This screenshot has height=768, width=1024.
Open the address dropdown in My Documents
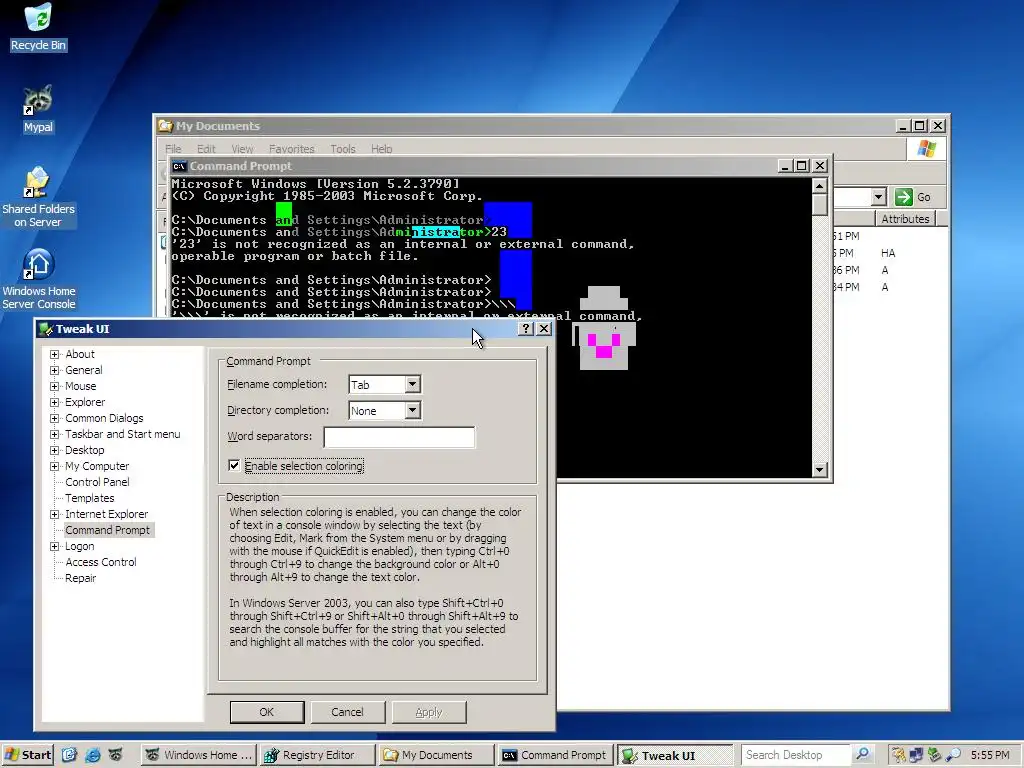click(878, 197)
